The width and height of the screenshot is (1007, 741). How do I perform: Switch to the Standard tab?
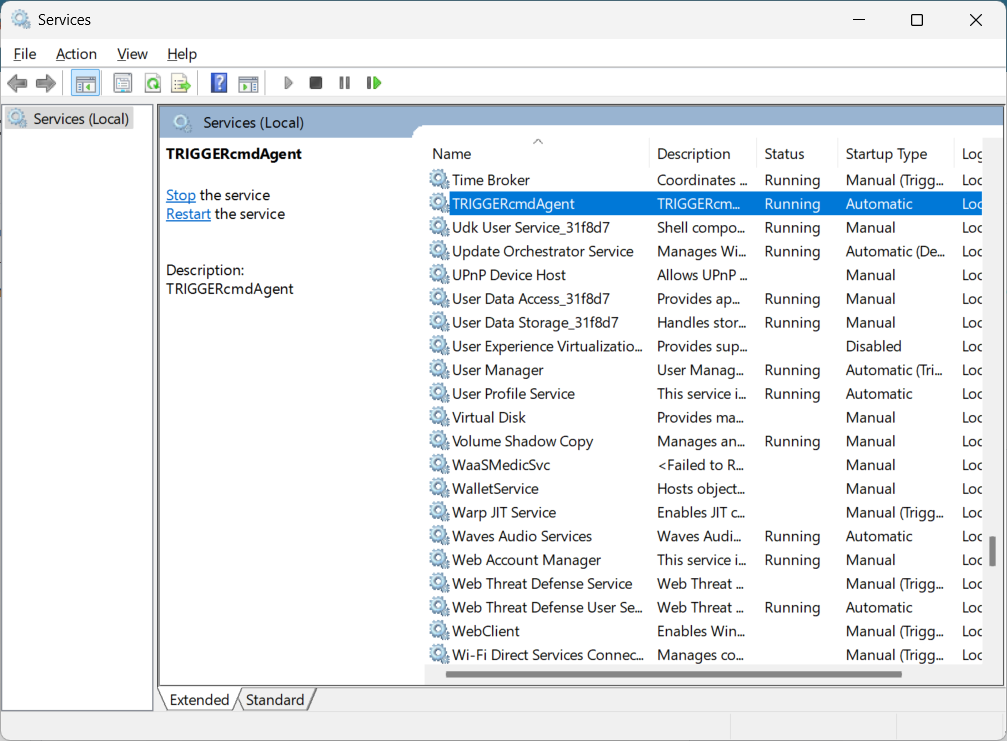tap(275, 699)
